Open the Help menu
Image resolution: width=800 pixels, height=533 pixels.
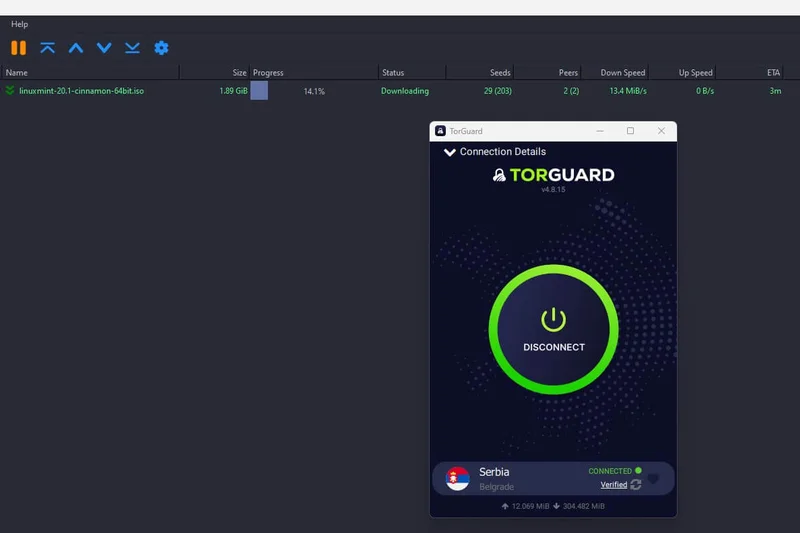click(x=19, y=24)
